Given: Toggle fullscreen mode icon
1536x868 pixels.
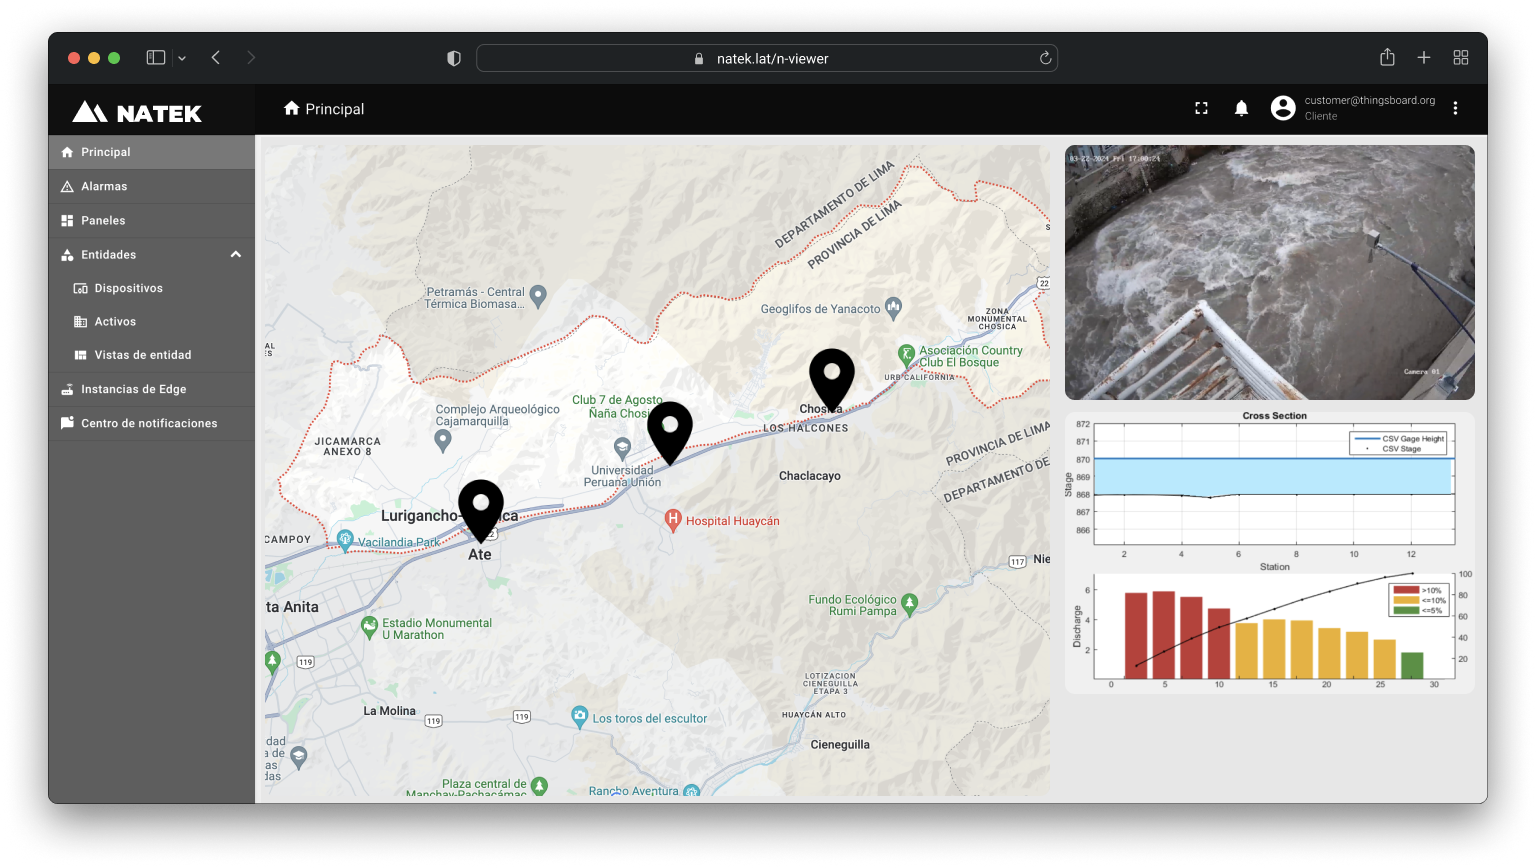Looking at the screenshot, I should click(1202, 109).
